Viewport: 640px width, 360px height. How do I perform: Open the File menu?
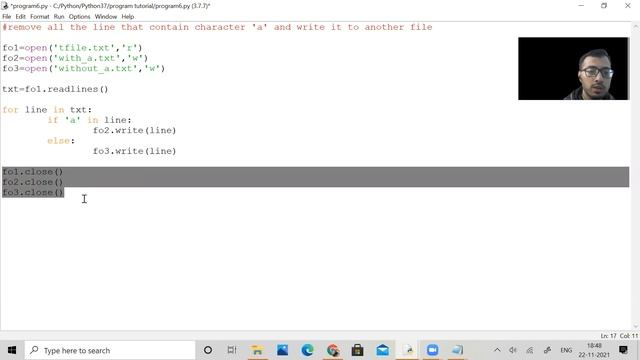pyautogui.click(x=7, y=17)
